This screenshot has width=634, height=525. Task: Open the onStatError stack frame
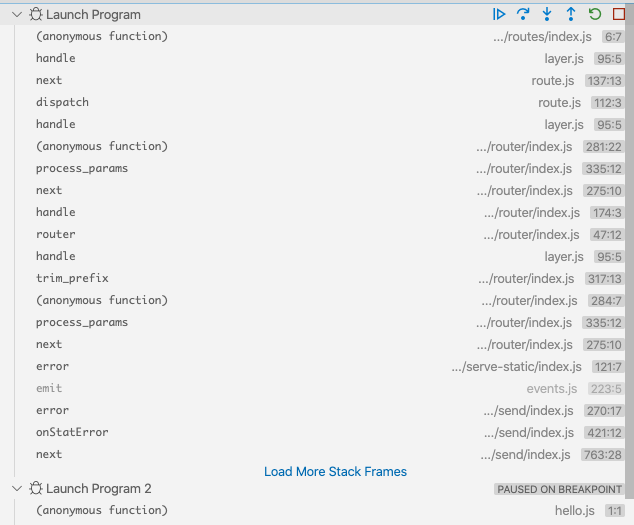(x=72, y=432)
